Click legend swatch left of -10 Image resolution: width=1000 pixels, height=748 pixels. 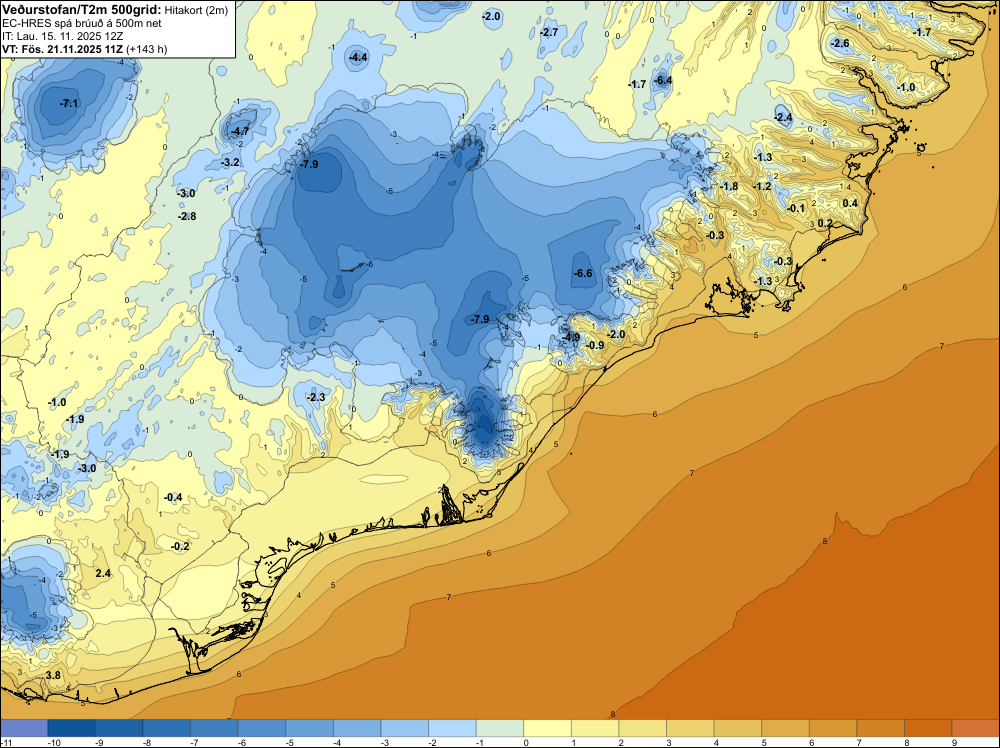24,728
